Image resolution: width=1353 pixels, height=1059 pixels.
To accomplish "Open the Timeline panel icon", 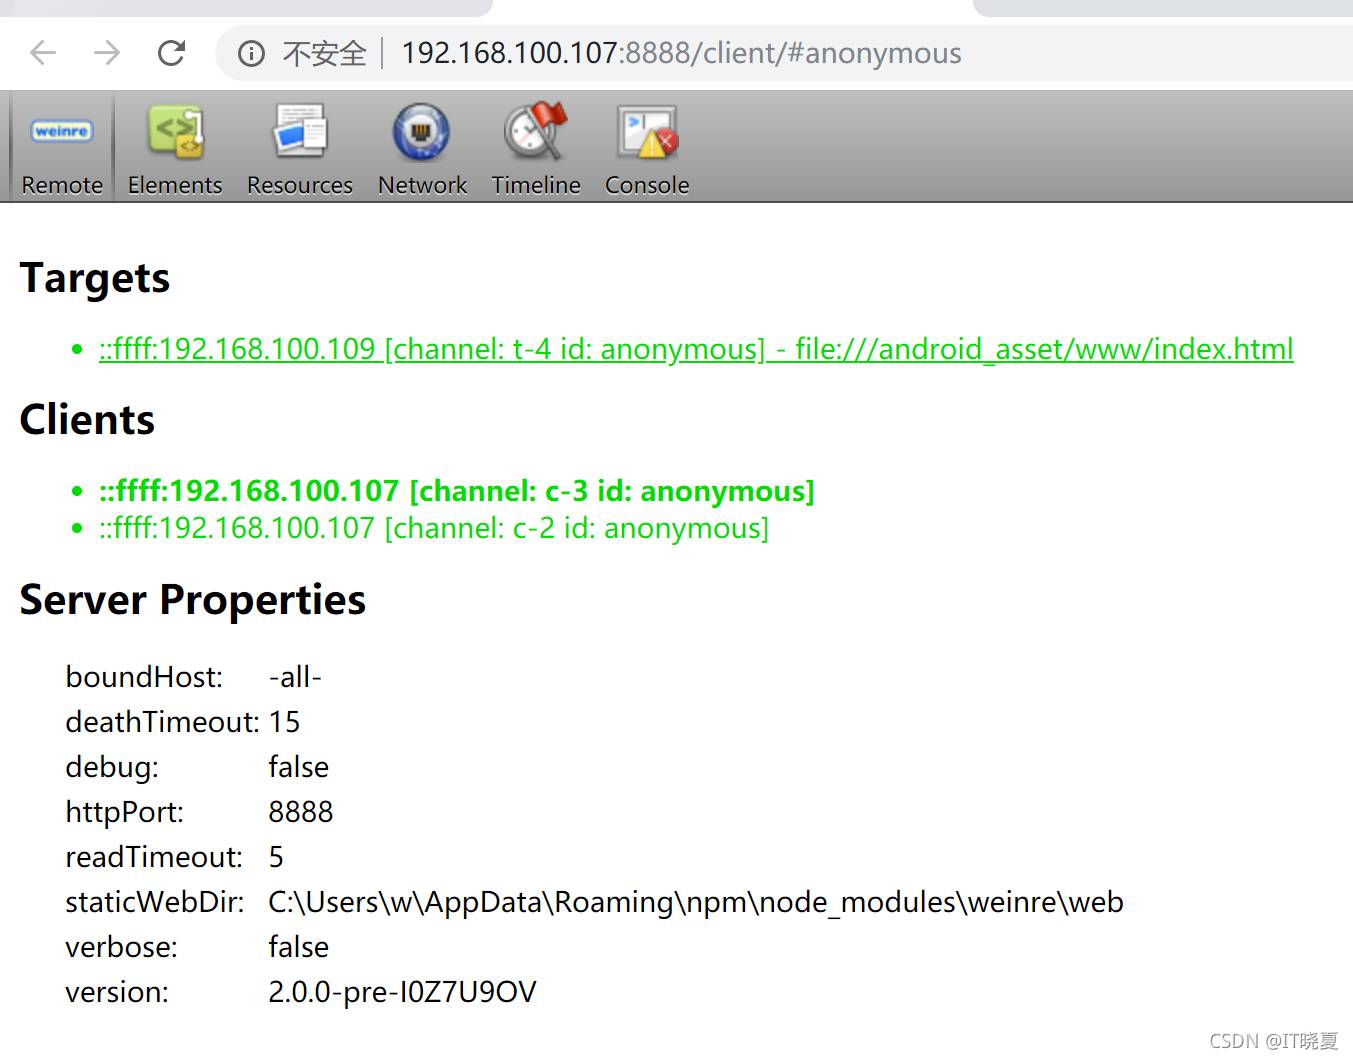I will (x=535, y=131).
